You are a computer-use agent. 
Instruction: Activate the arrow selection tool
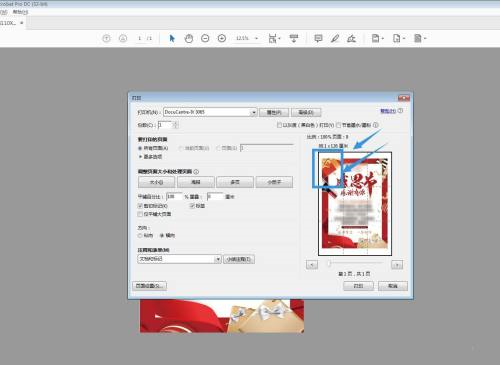click(172, 39)
